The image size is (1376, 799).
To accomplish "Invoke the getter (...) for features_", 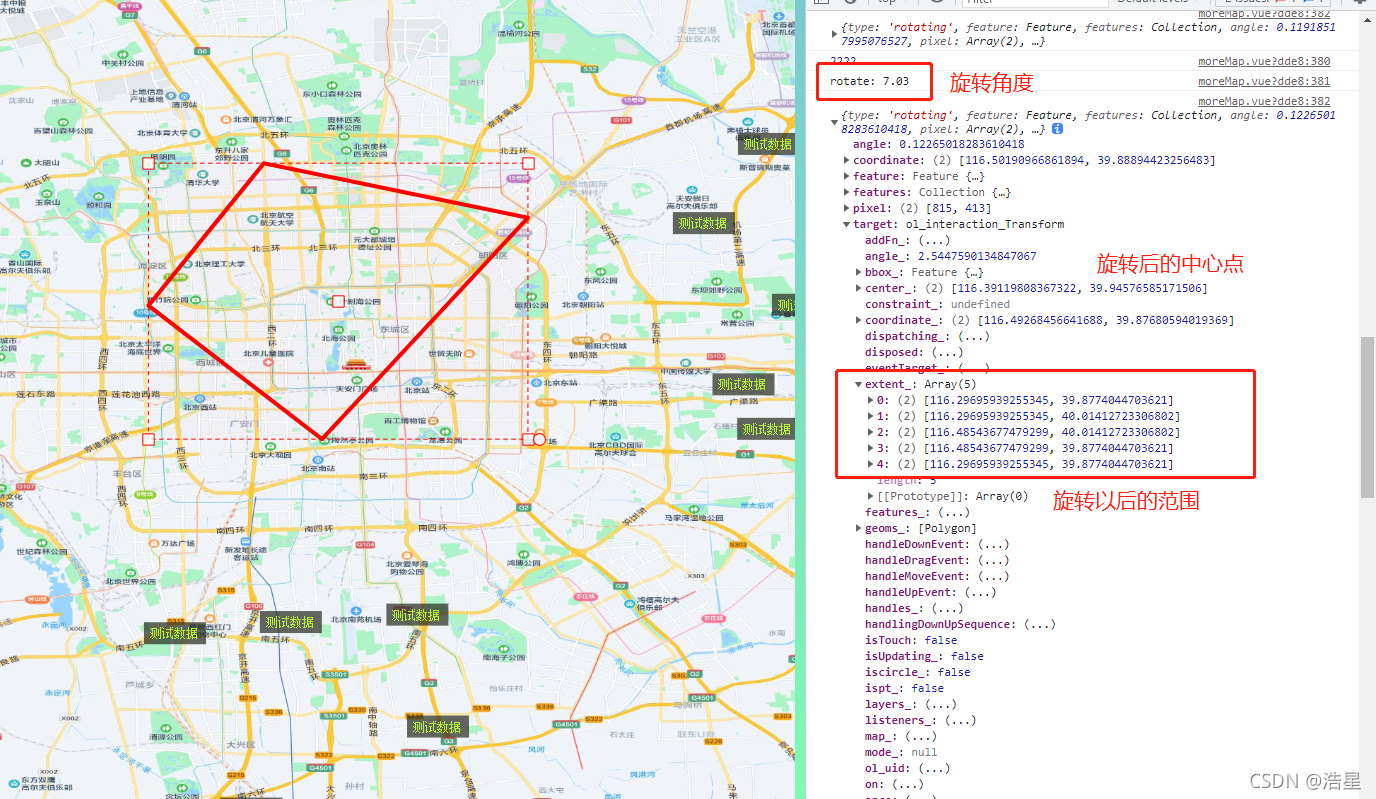I will (x=954, y=512).
